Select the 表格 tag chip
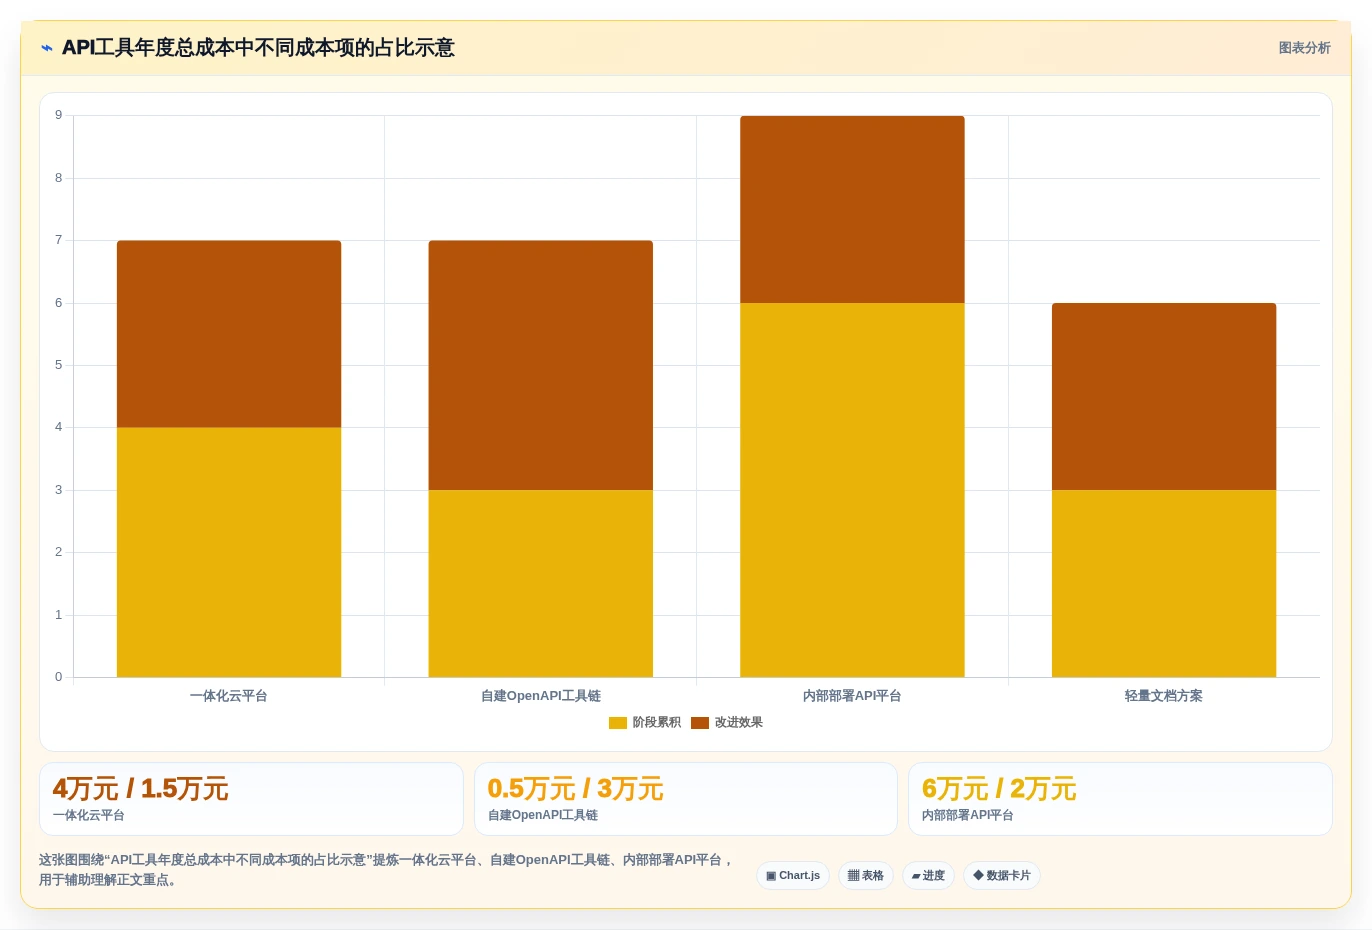Image resolution: width=1372 pixels, height=930 pixels. 866,876
